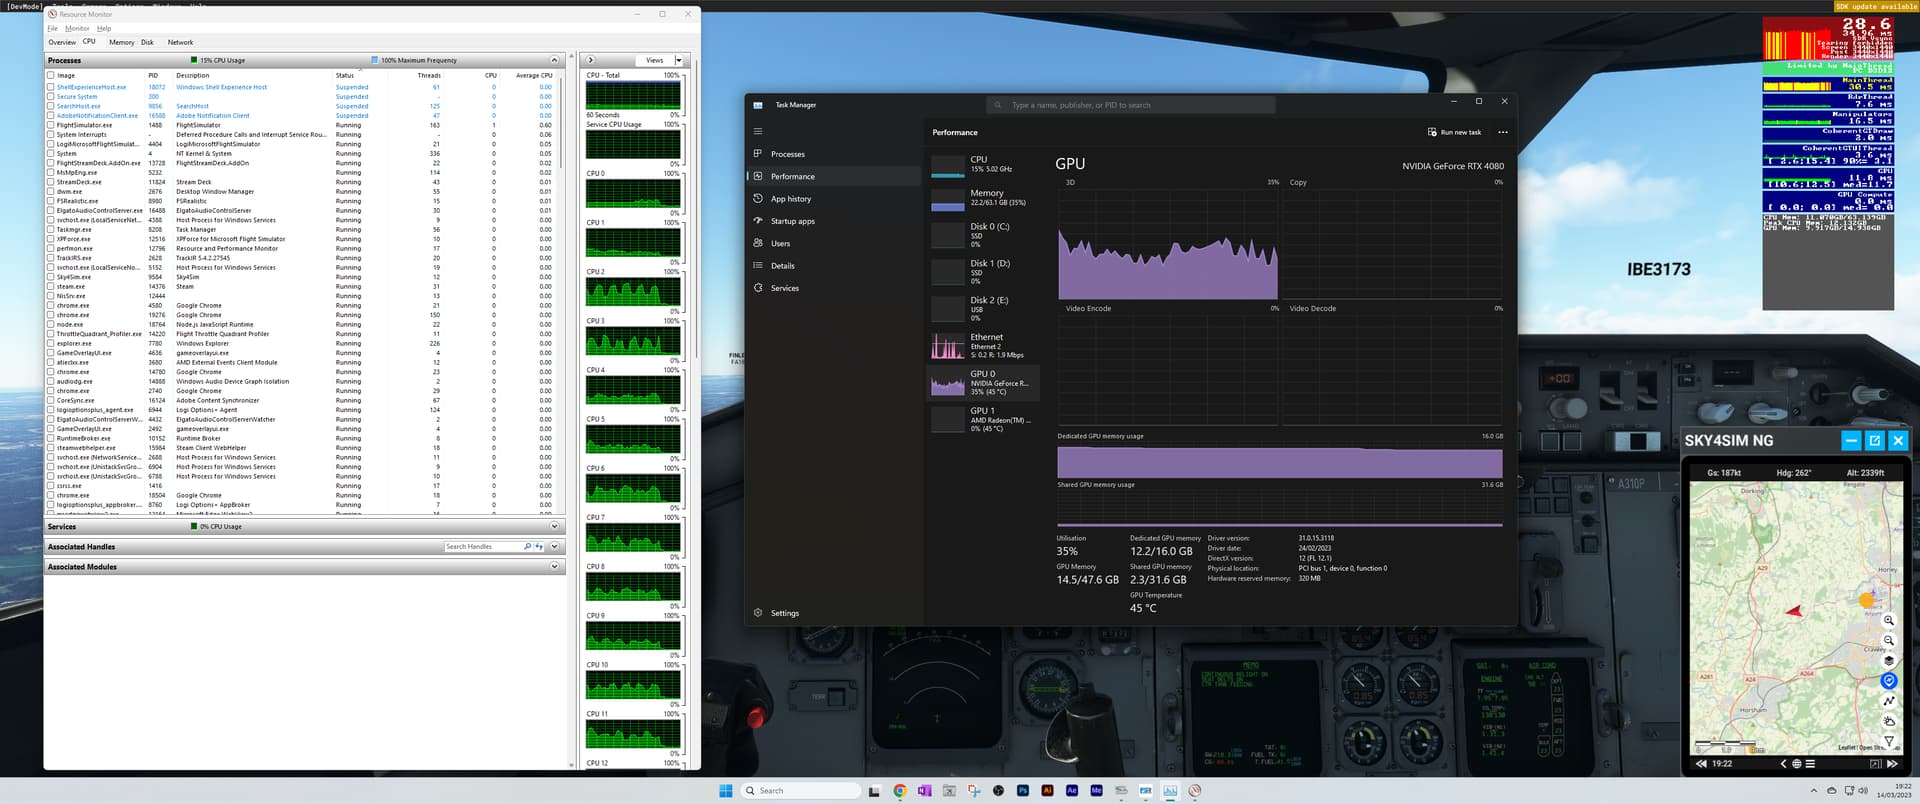
Task: Select the Ethernet performance entry
Action: coord(984,346)
